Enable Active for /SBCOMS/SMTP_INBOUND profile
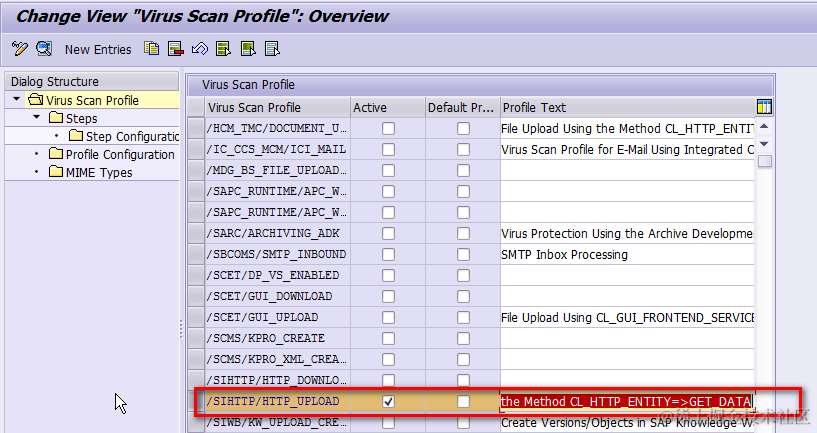The width and height of the screenshot is (817, 433). [388, 254]
